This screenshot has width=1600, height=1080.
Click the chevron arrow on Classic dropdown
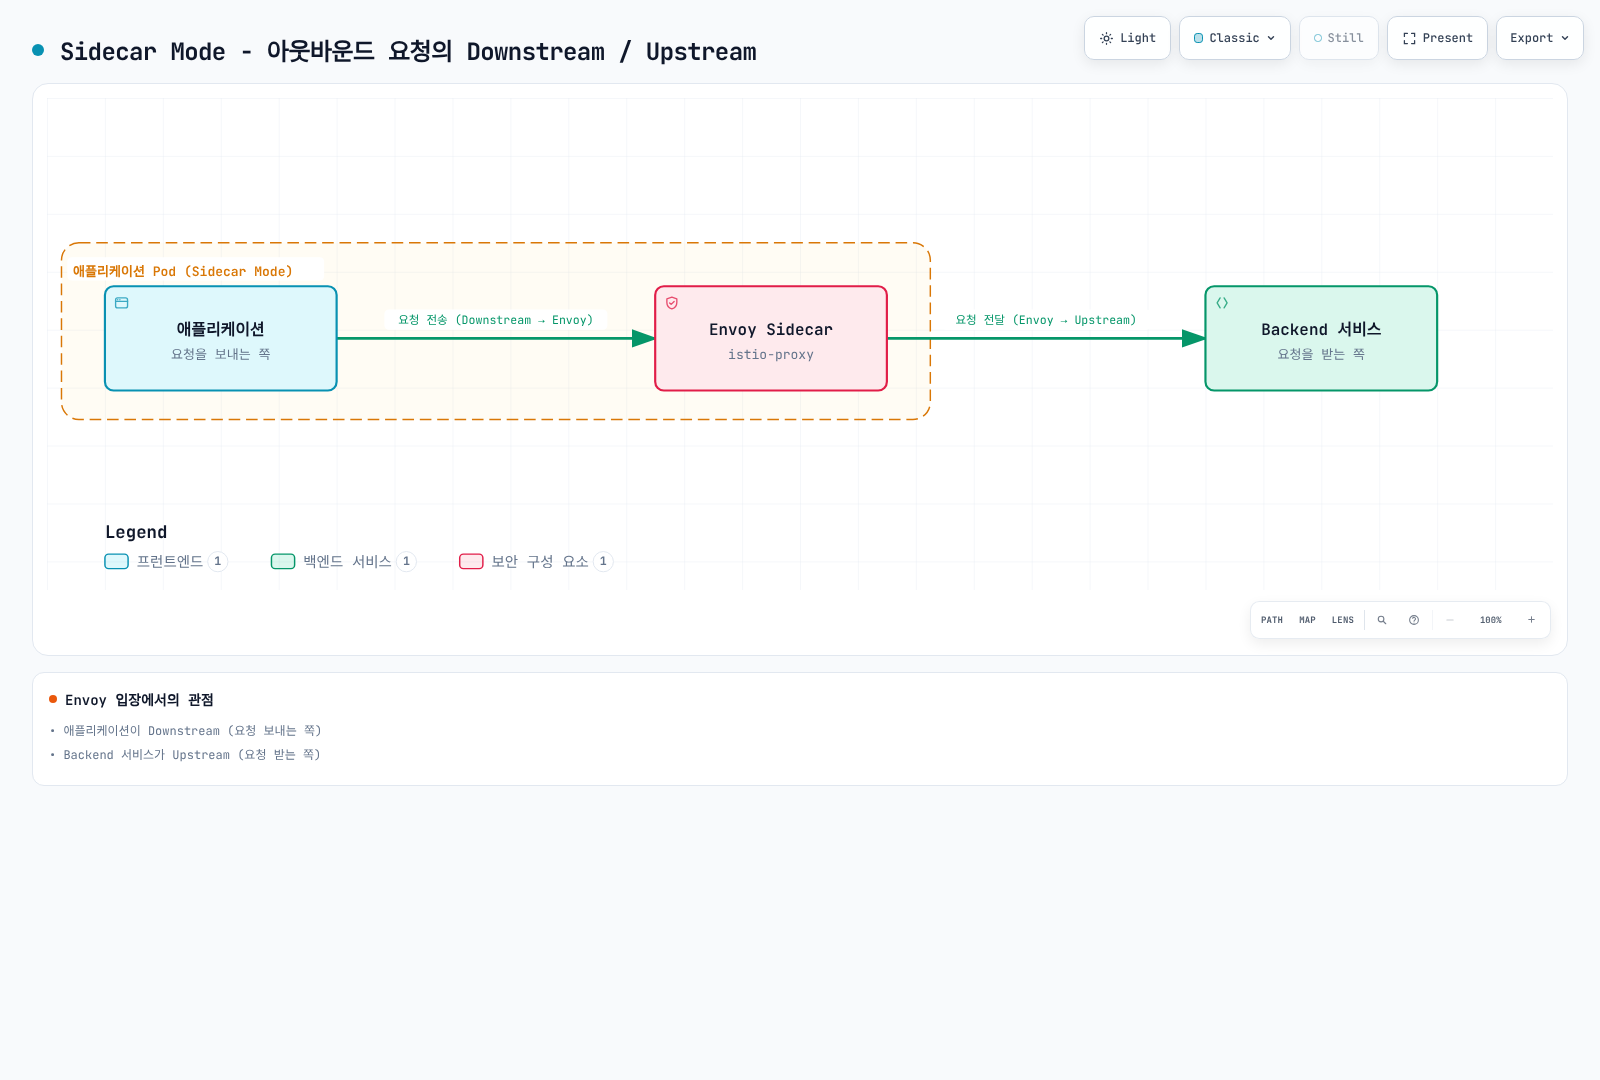tap(1271, 38)
